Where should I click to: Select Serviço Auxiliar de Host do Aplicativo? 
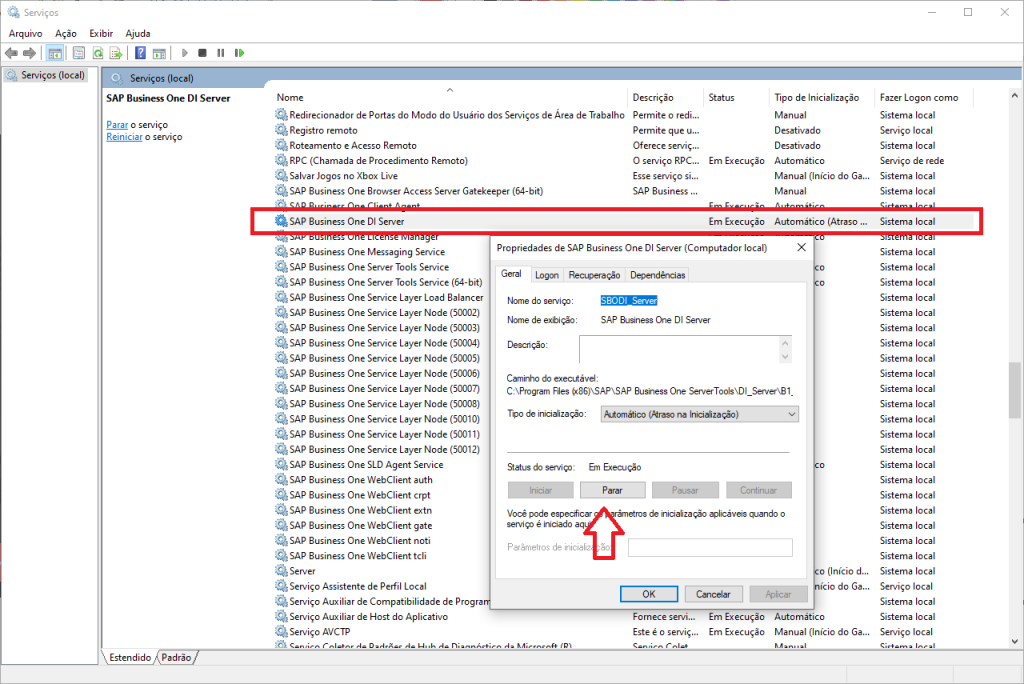pyautogui.click(x=368, y=617)
